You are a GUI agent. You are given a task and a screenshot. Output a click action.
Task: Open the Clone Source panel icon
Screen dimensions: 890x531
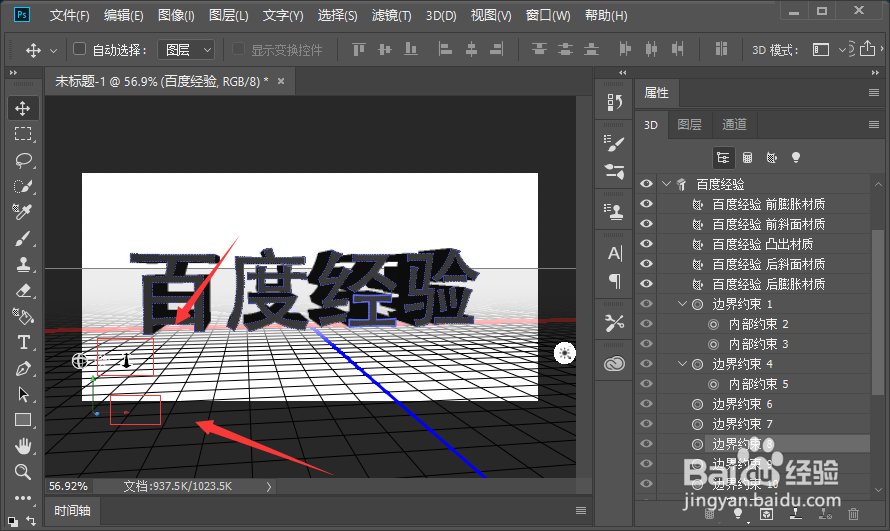click(614, 212)
